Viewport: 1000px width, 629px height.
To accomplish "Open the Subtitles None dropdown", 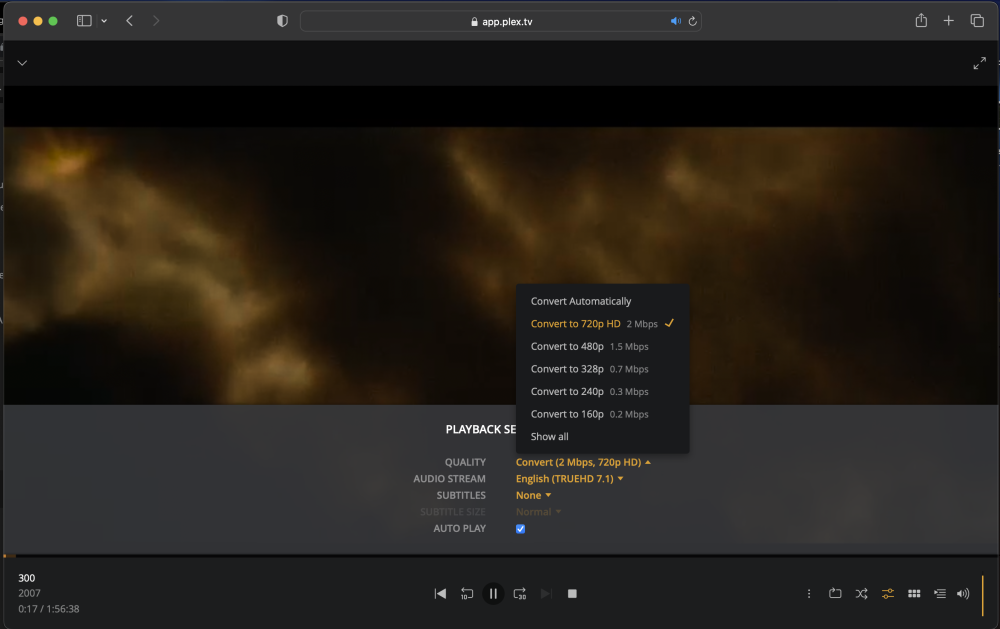I will pos(533,495).
